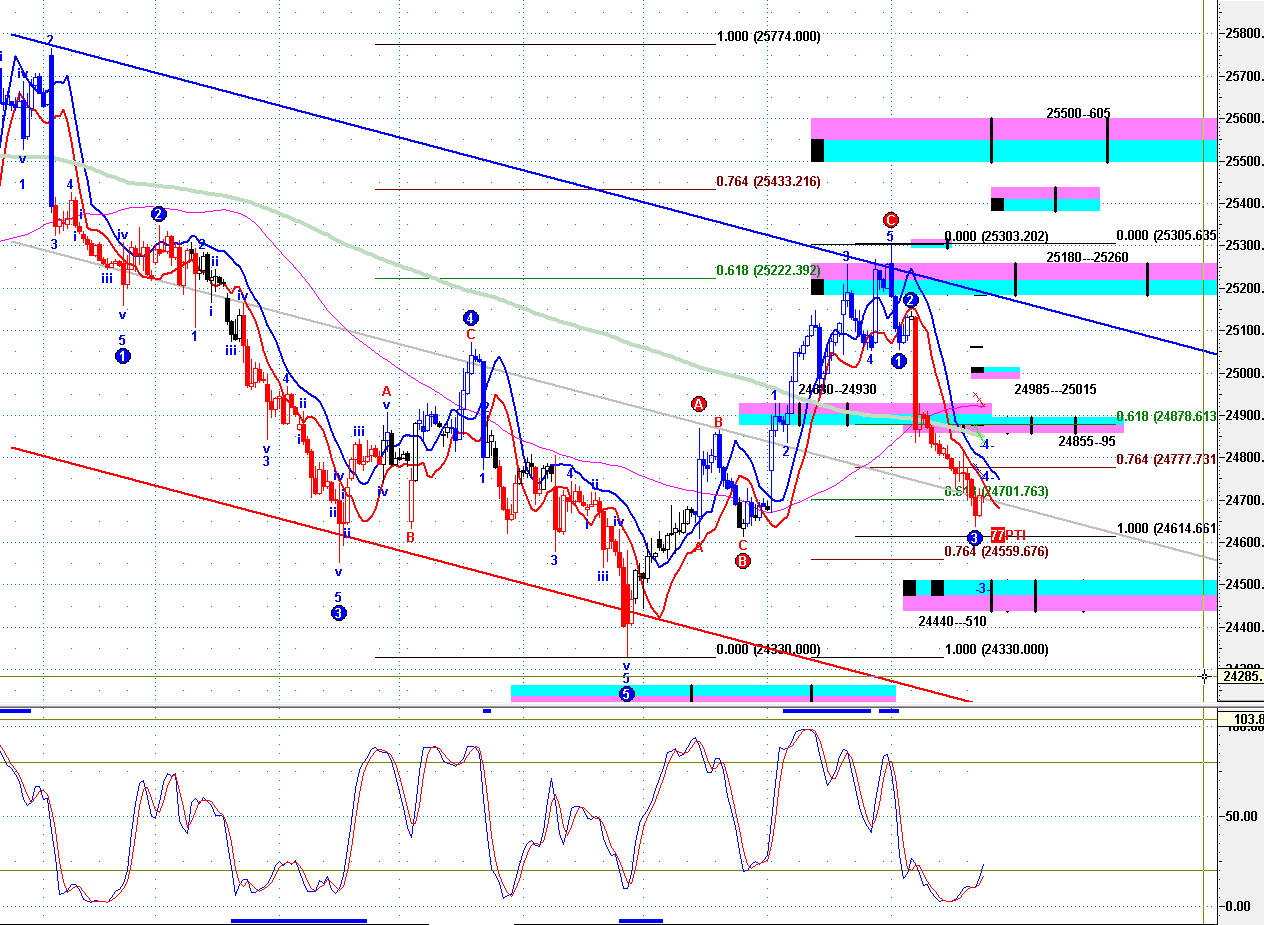Select the 24985---25015 zone label
The width and height of the screenshot is (1264, 925).
[1054, 389]
